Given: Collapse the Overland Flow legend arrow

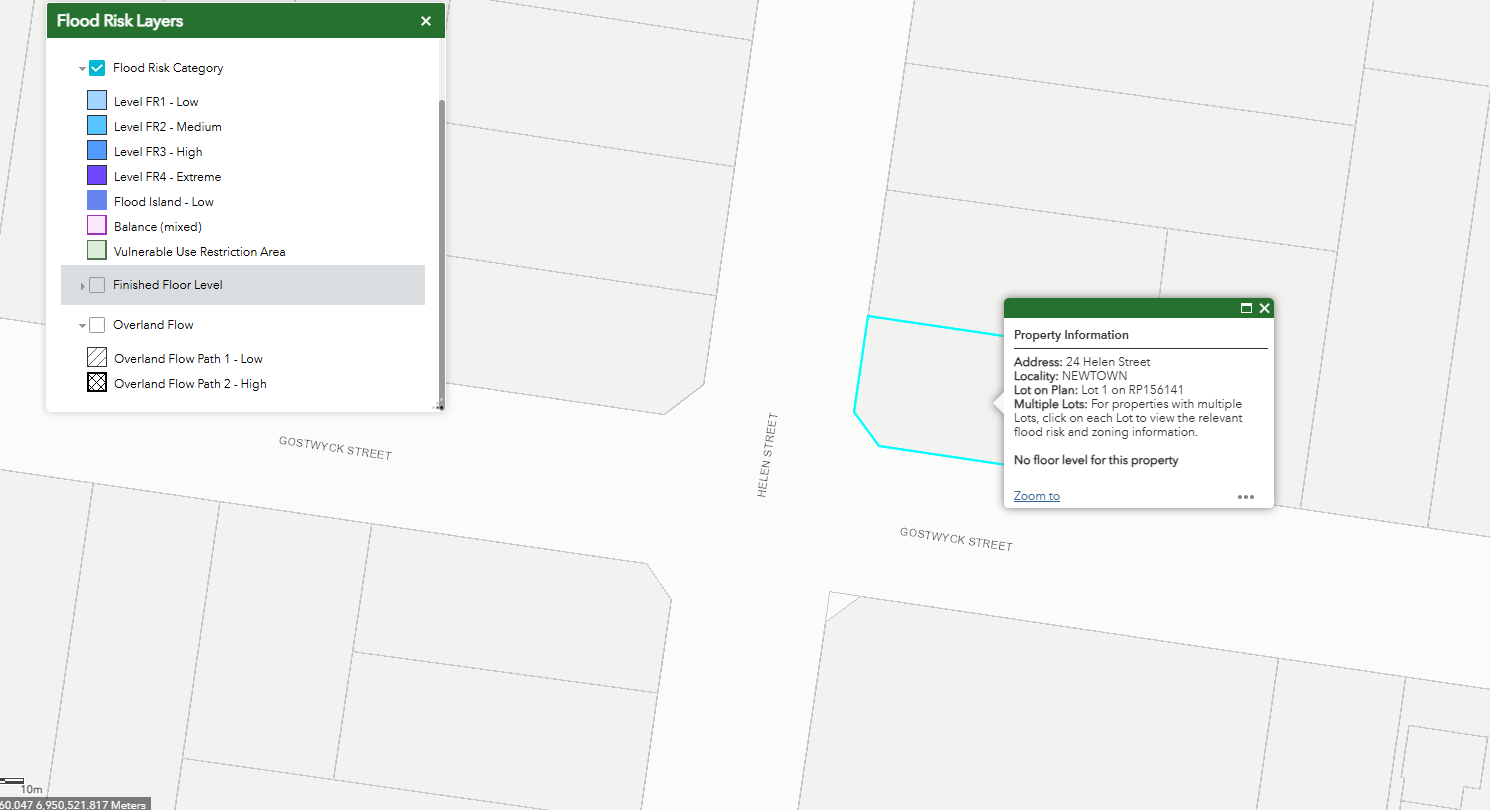Looking at the screenshot, I should 82,326.
